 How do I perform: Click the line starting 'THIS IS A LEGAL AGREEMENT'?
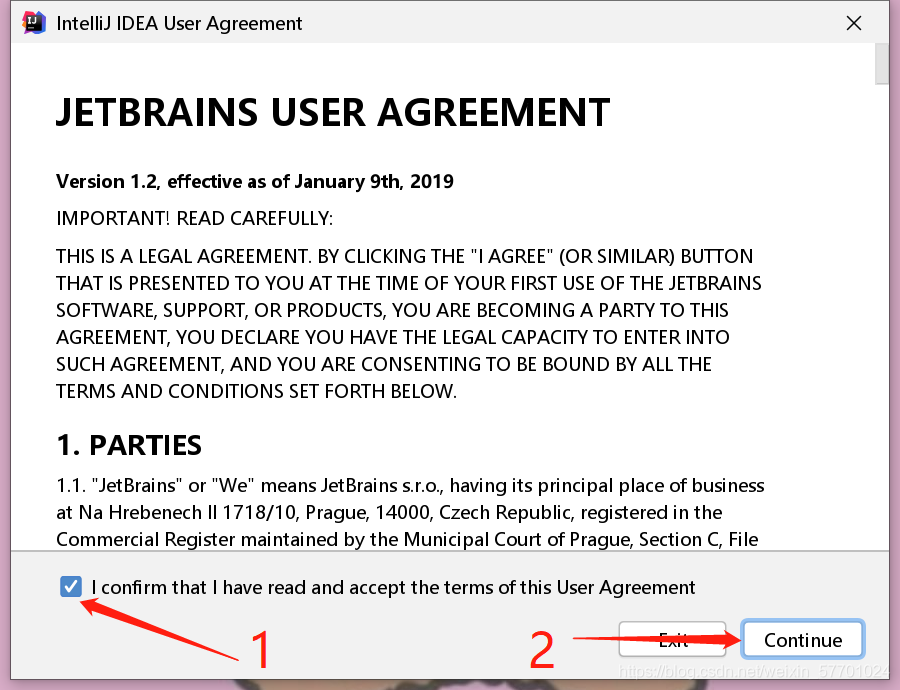click(x=404, y=256)
